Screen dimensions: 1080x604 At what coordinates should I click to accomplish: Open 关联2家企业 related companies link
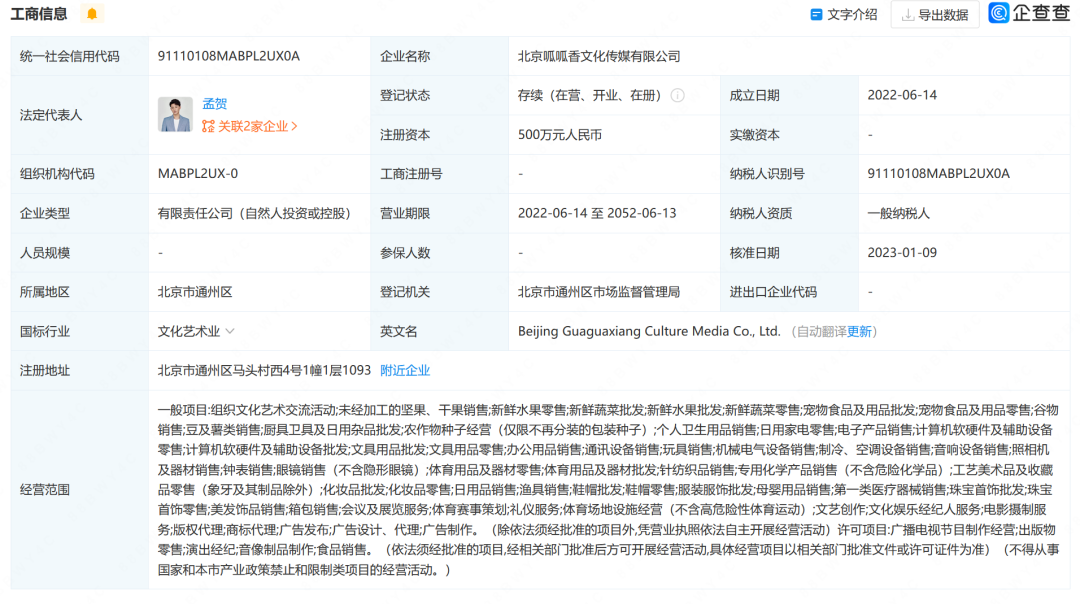[249, 126]
